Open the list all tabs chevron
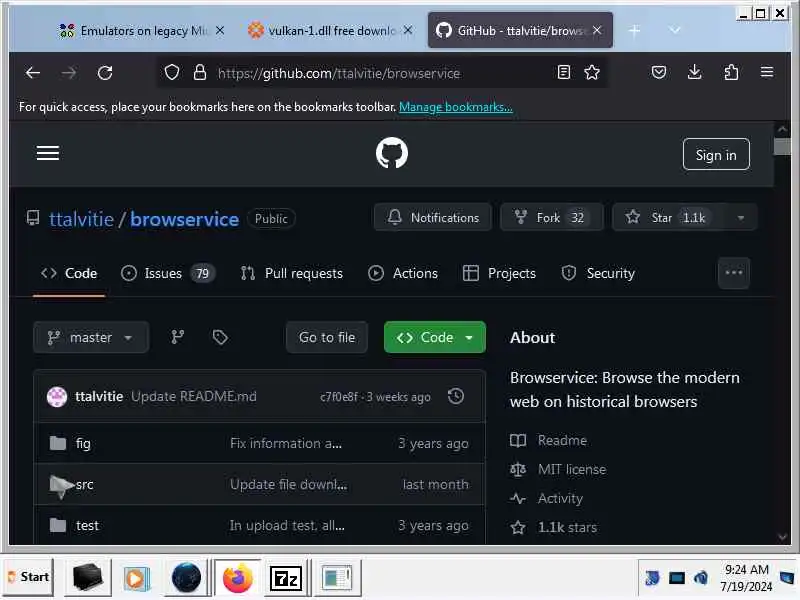 tap(674, 31)
